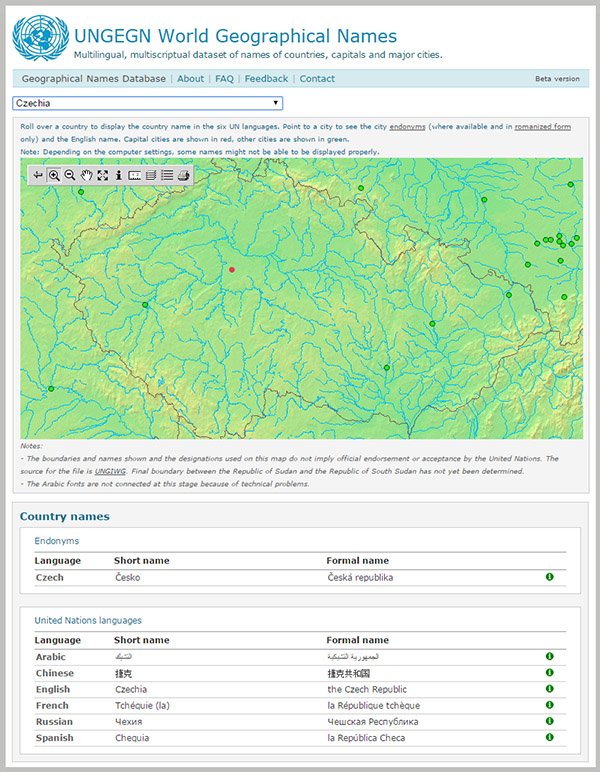Click the 'Beta version' label

[x=557, y=79]
